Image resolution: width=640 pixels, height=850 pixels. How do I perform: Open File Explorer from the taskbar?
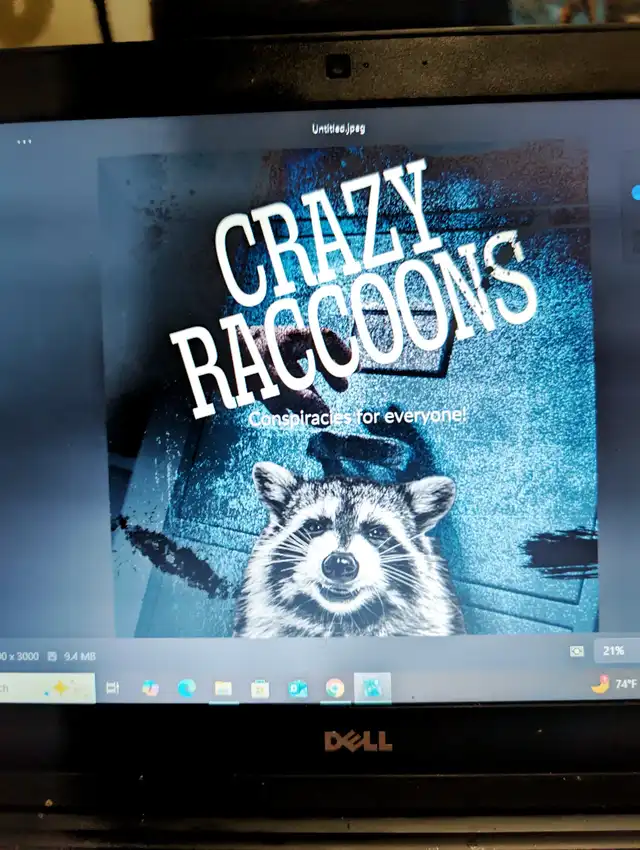pyautogui.click(x=223, y=688)
